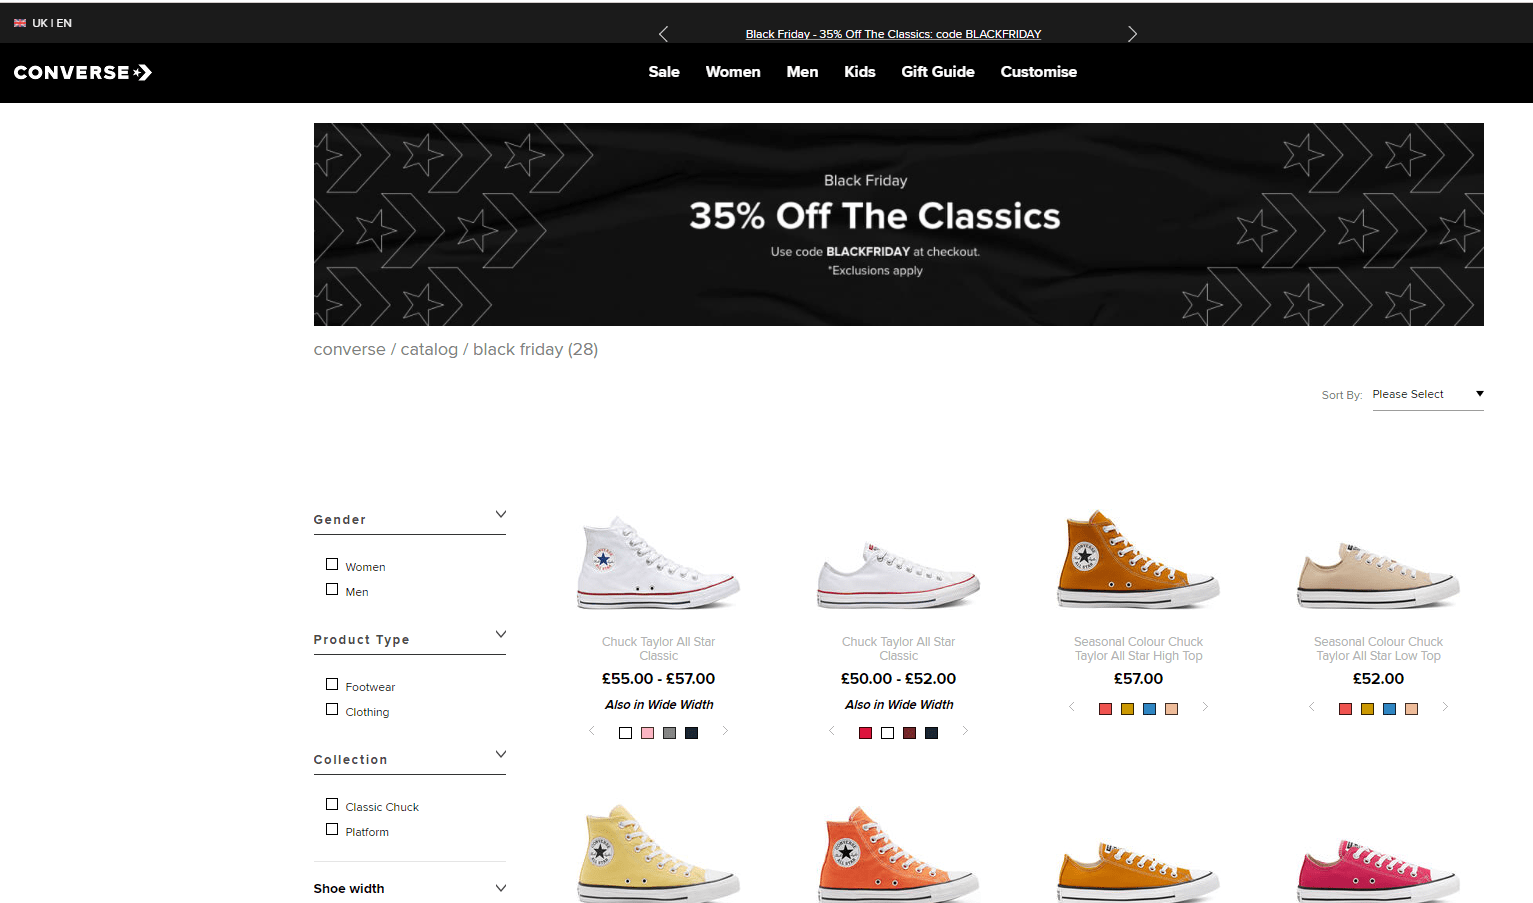The image size is (1533, 903).
Task: Tick the Women gender filter checkbox
Action: (x=332, y=564)
